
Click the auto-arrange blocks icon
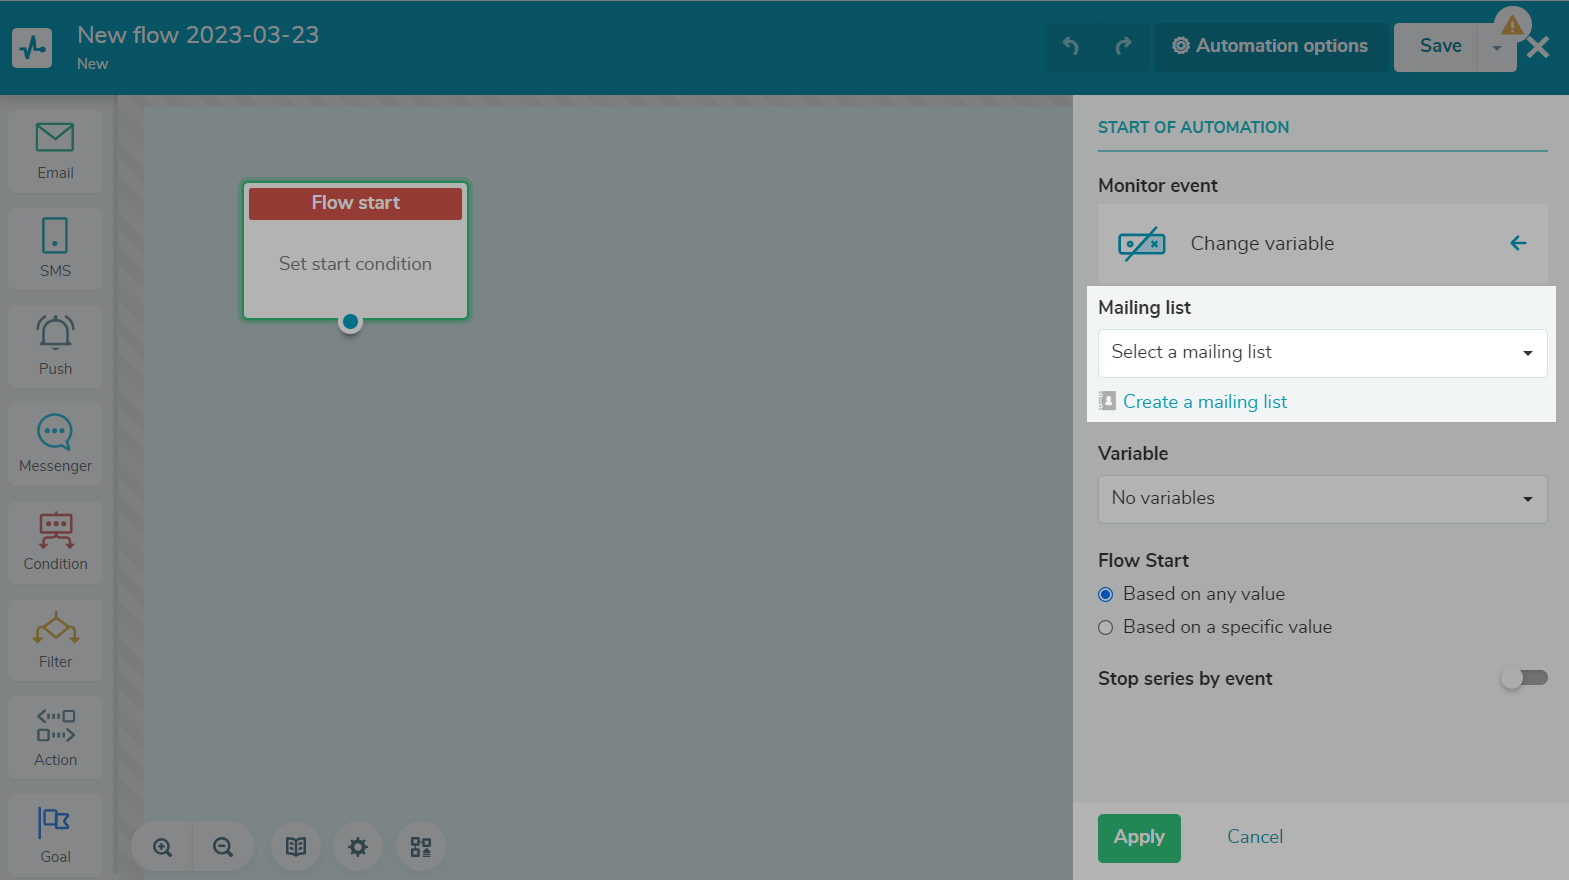tap(421, 847)
